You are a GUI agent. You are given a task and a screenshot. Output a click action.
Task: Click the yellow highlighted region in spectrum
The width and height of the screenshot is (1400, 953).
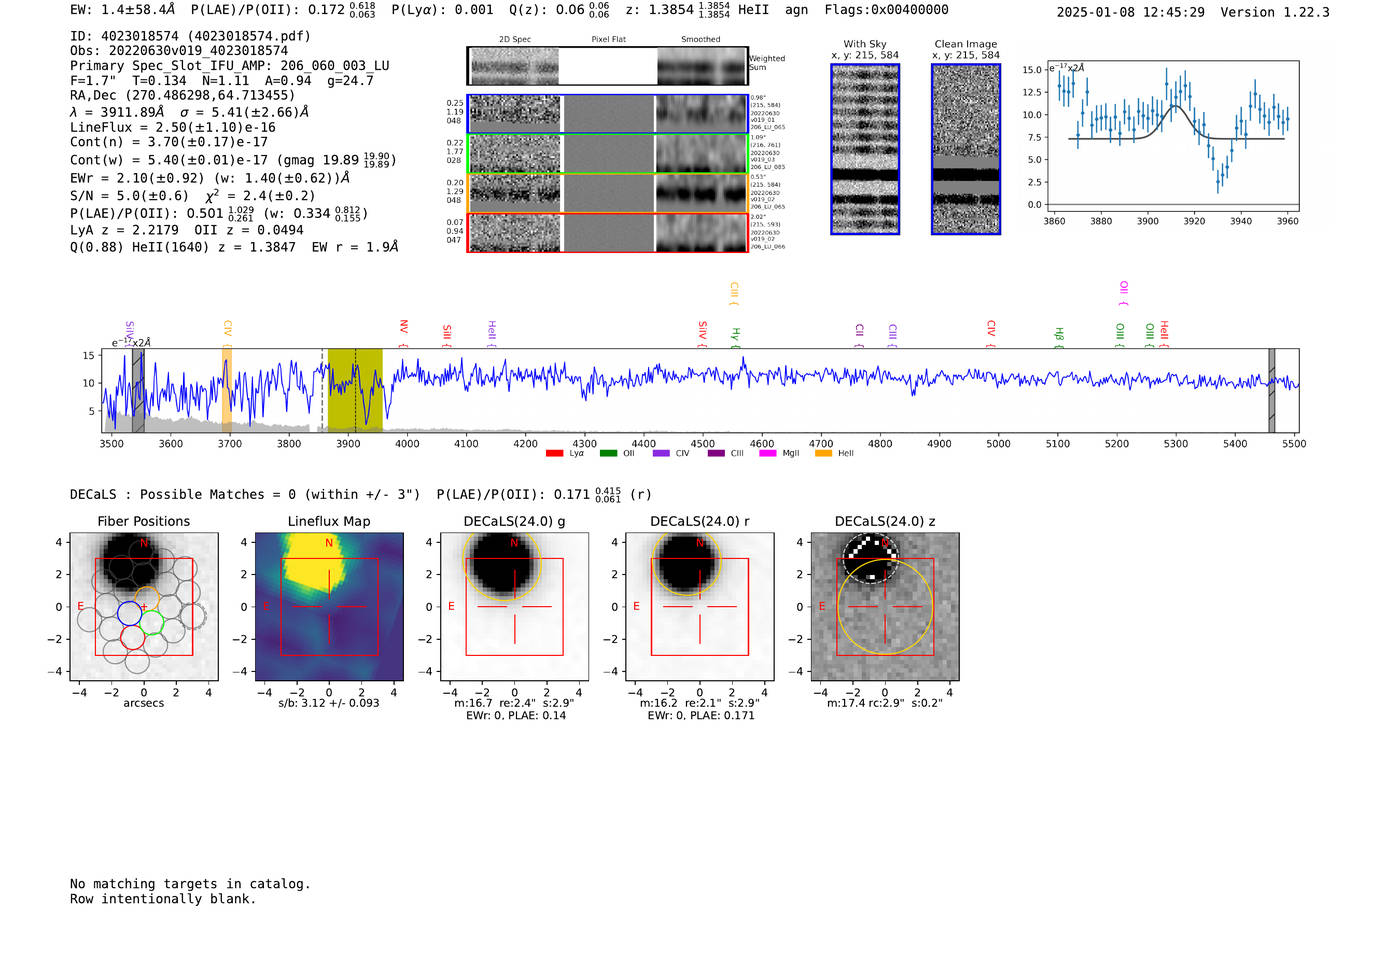click(x=355, y=390)
